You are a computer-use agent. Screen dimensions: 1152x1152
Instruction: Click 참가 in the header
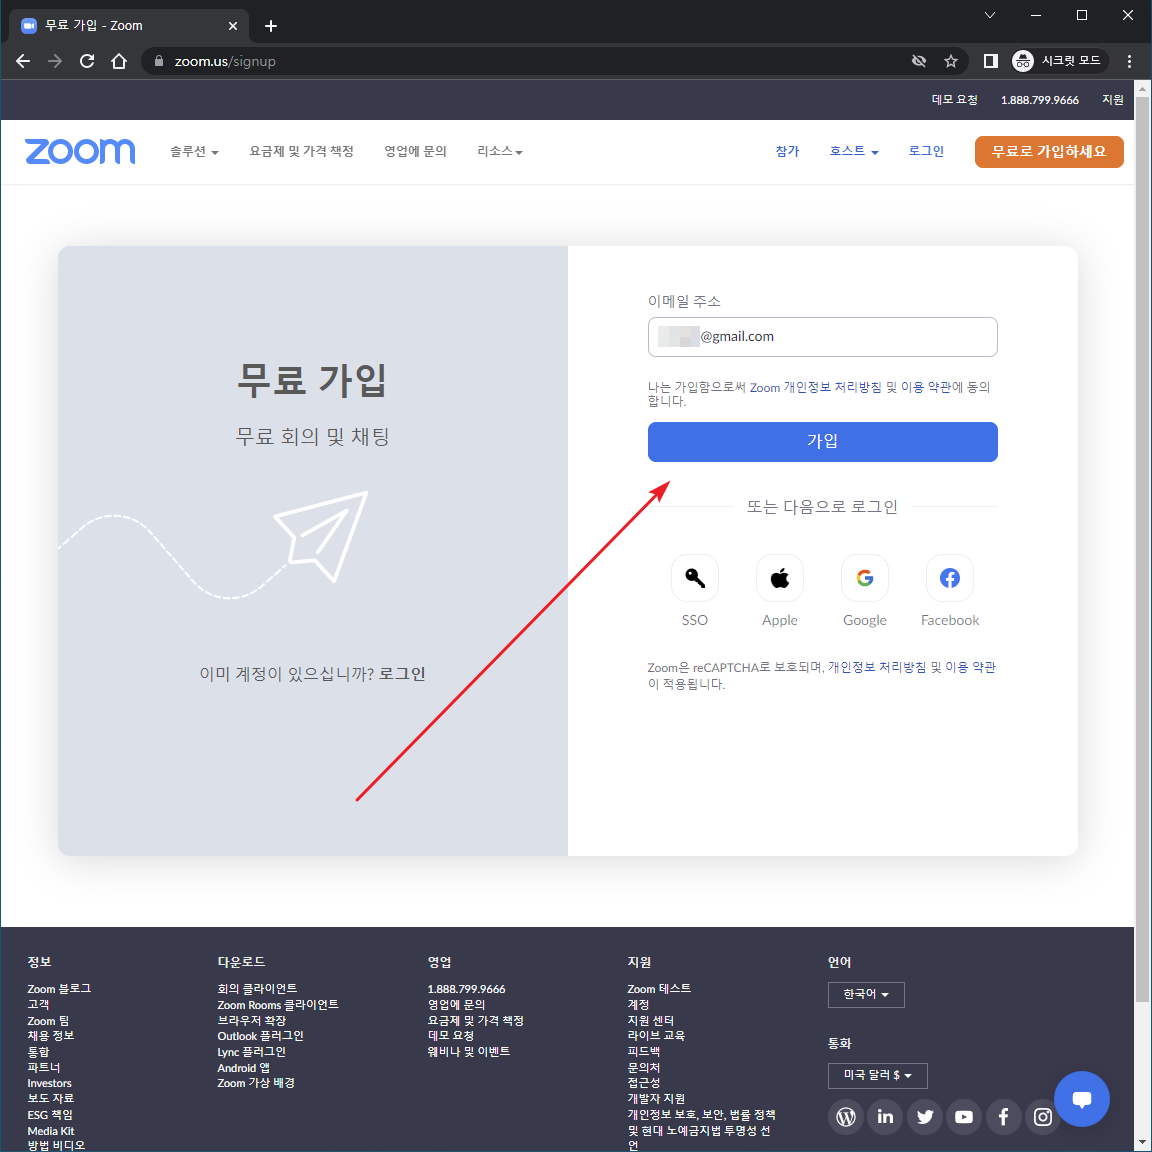[x=787, y=151]
